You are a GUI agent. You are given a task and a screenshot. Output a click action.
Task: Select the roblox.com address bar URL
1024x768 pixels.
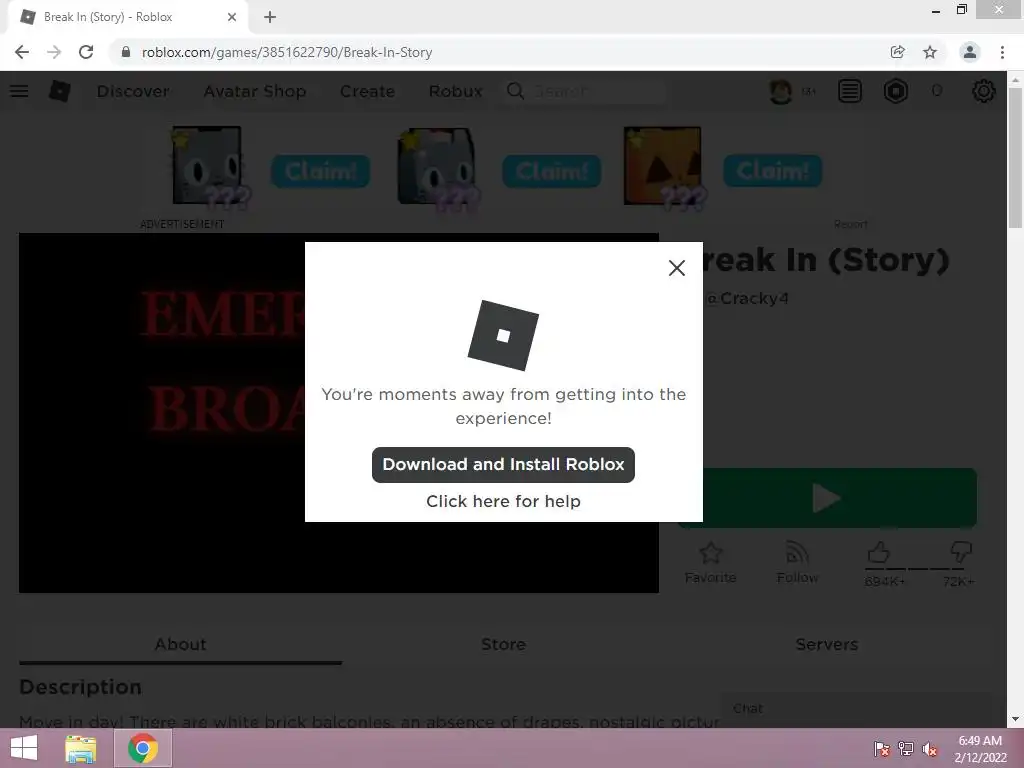[x=287, y=52]
